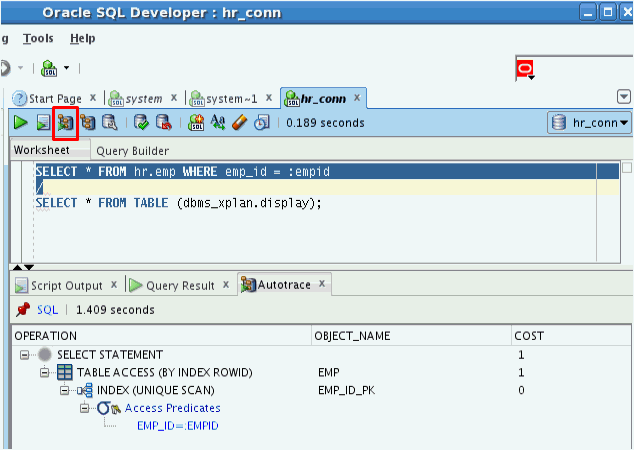Clear the worksheet with the eraser icon

coord(240,122)
